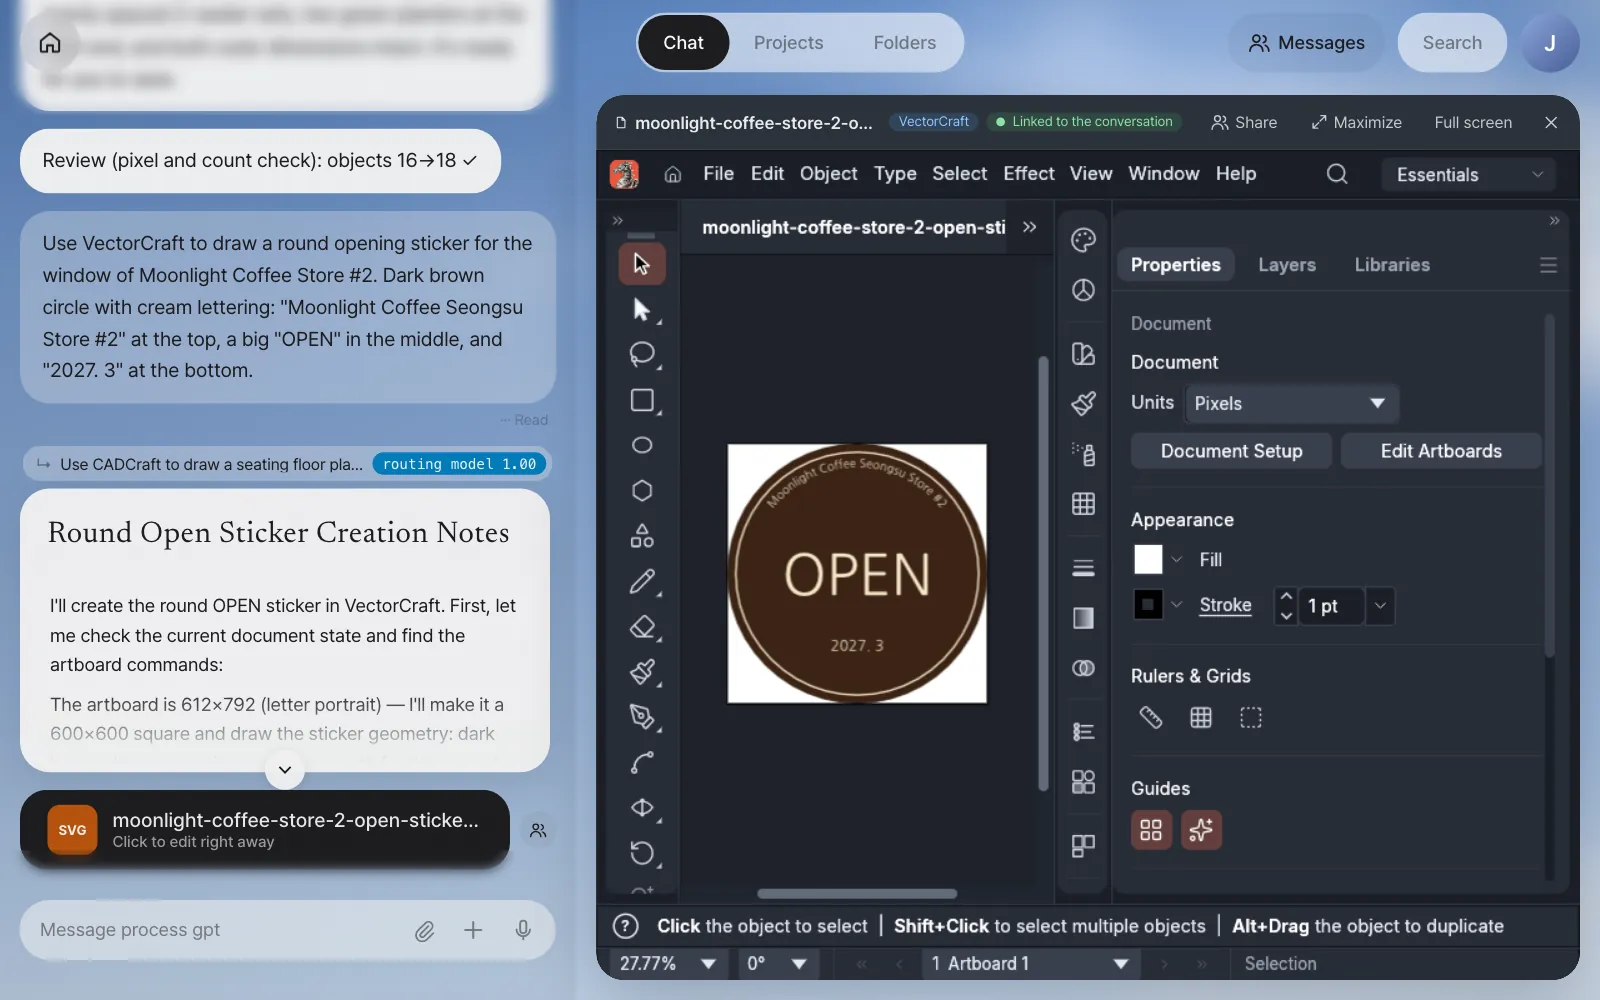The image size is (1600, 1000).
Task: Open the Object menu
Action: click(x=828, y=174)
